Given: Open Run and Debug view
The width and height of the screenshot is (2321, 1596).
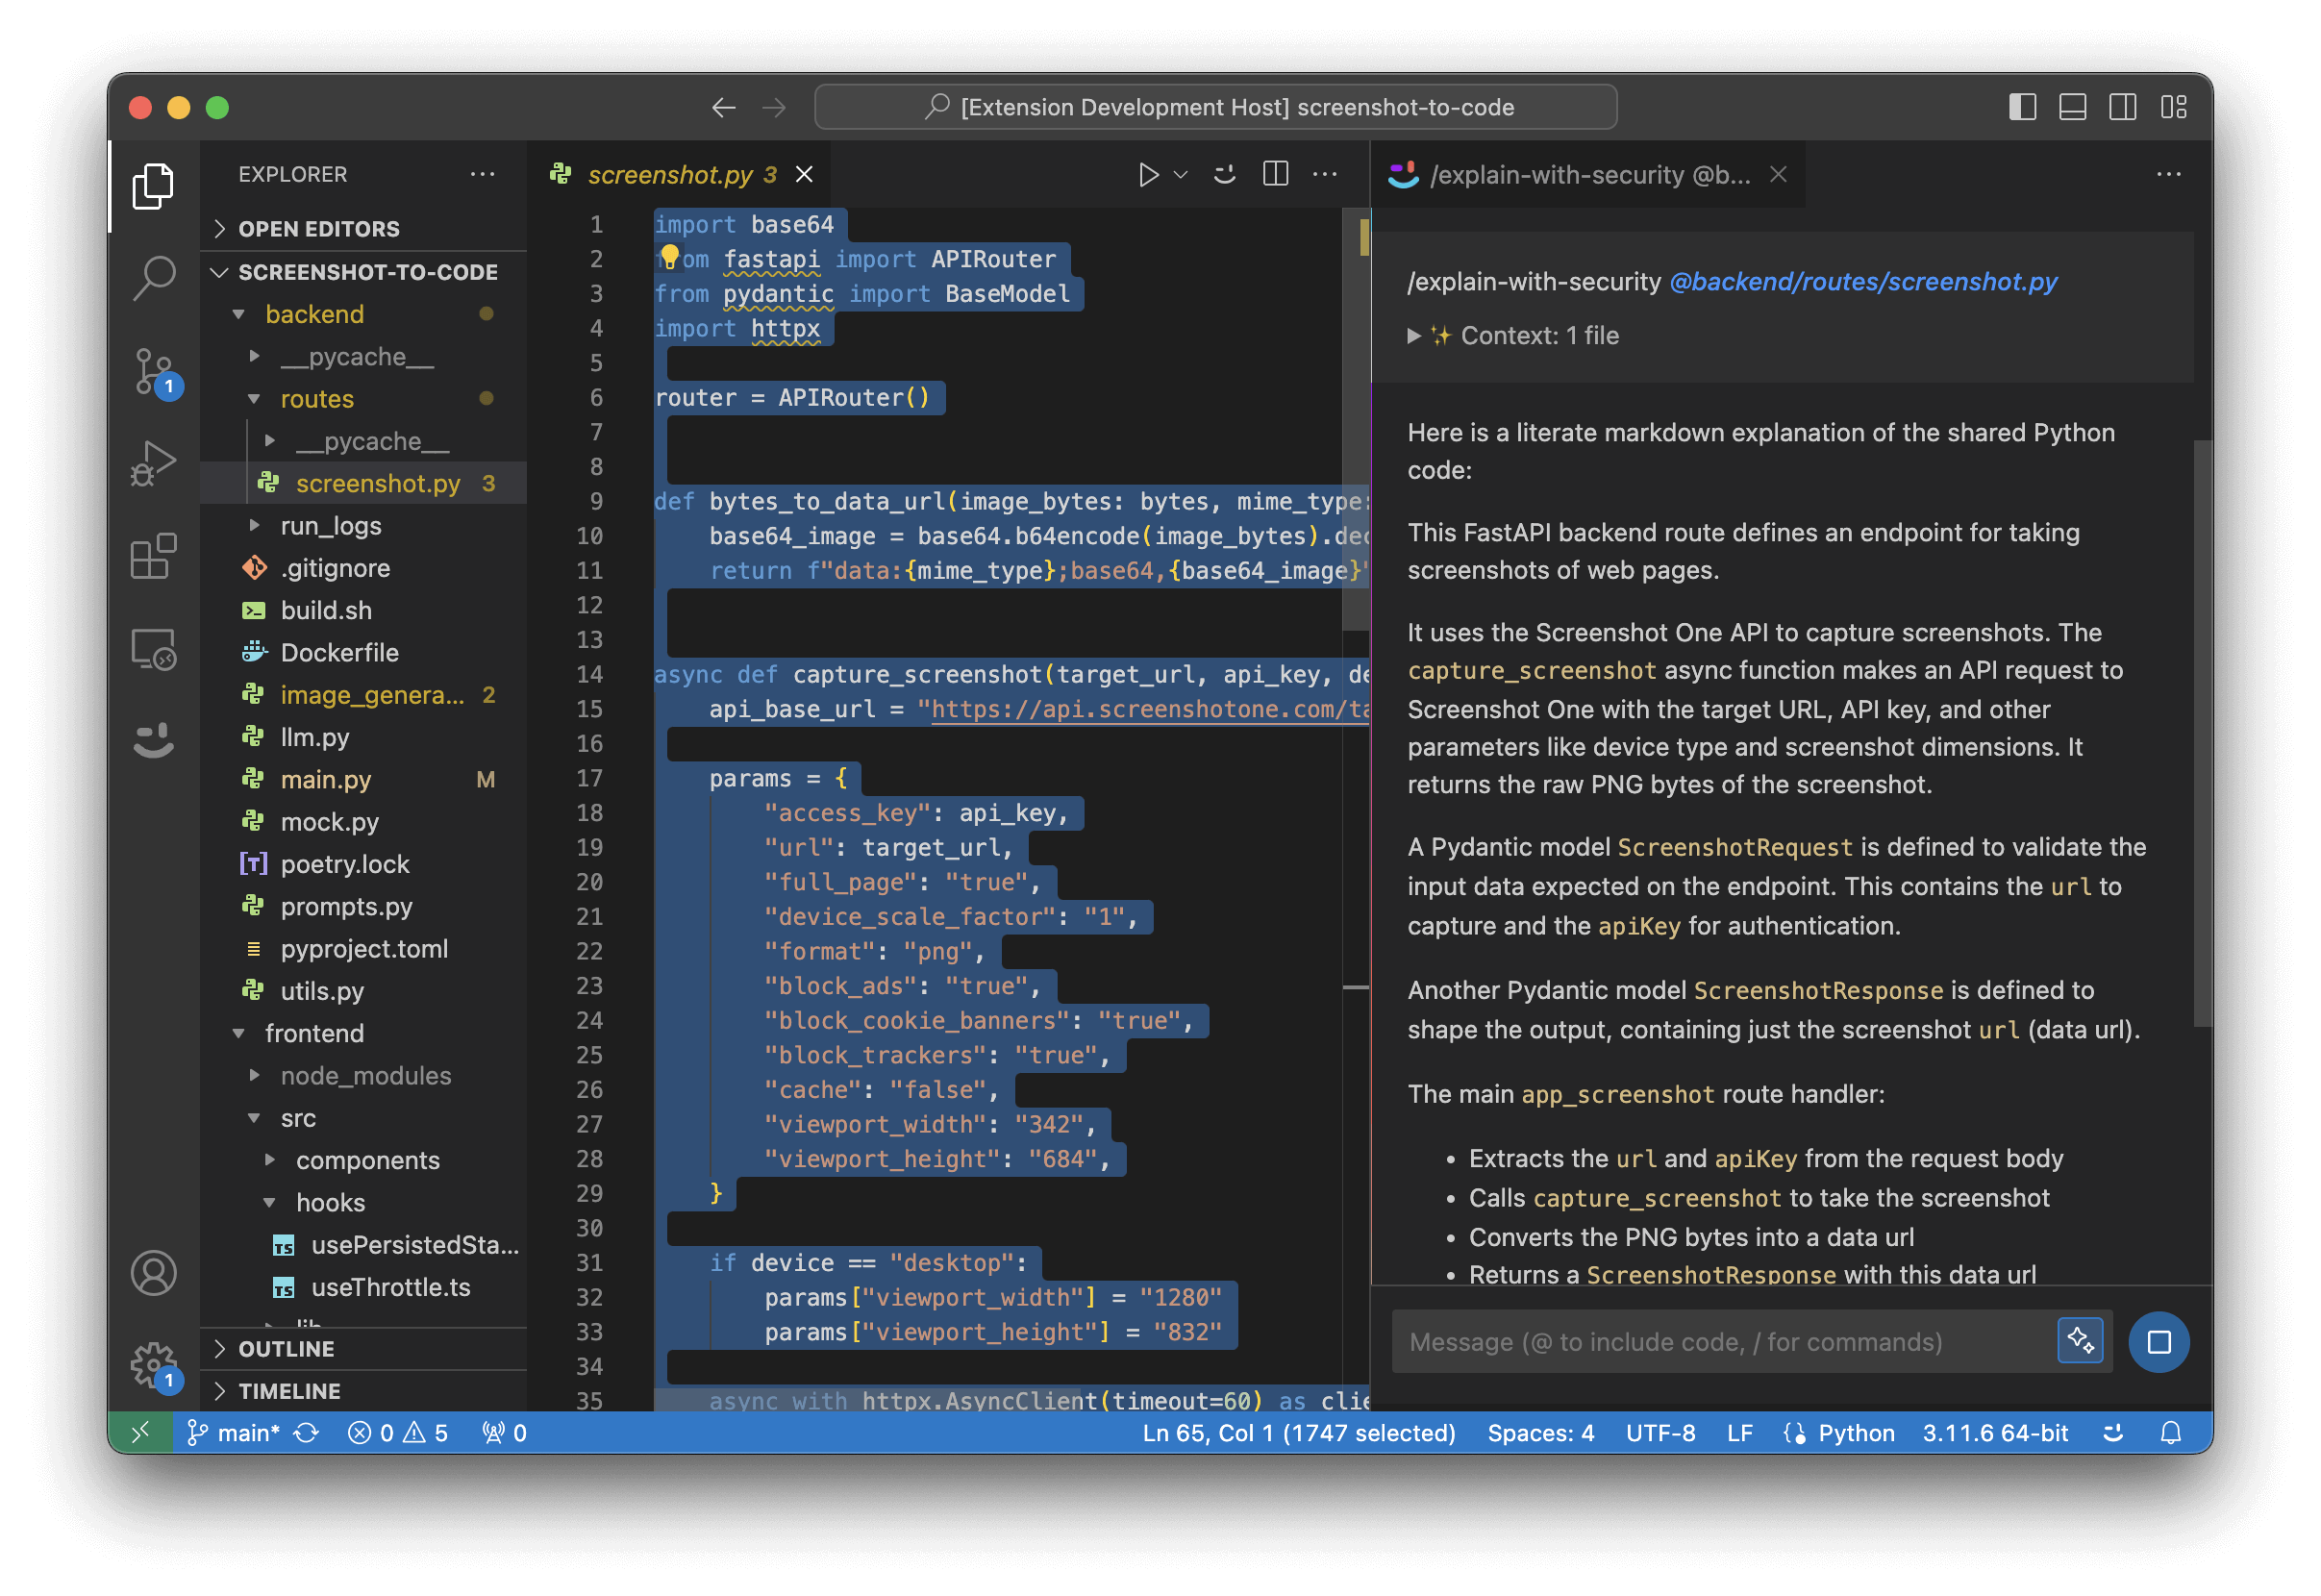Looking at the screenshot, I should [153, 463].
